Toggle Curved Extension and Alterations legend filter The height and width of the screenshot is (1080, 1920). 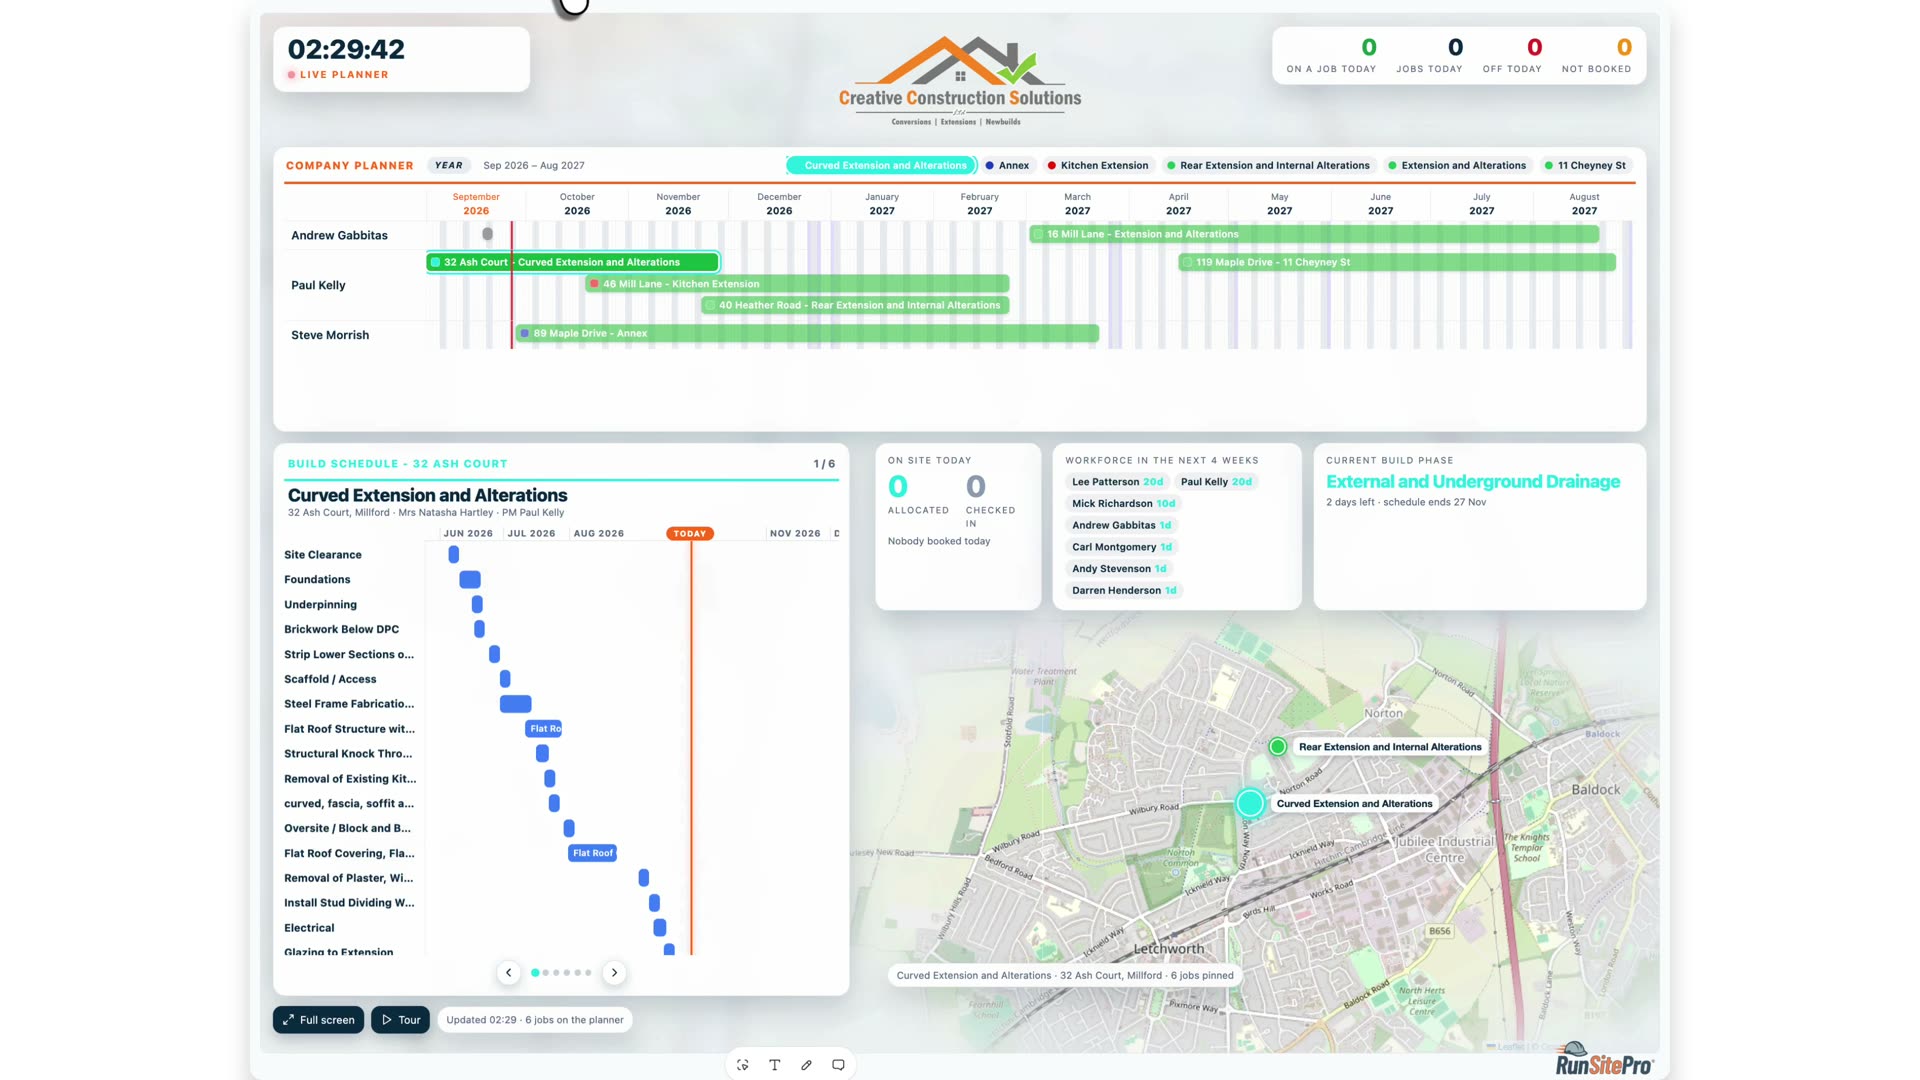880,165
